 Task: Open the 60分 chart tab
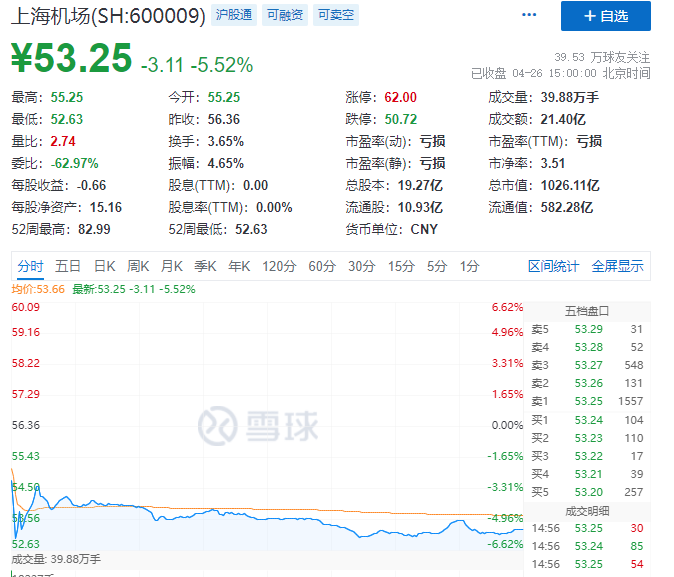[322, 267]
